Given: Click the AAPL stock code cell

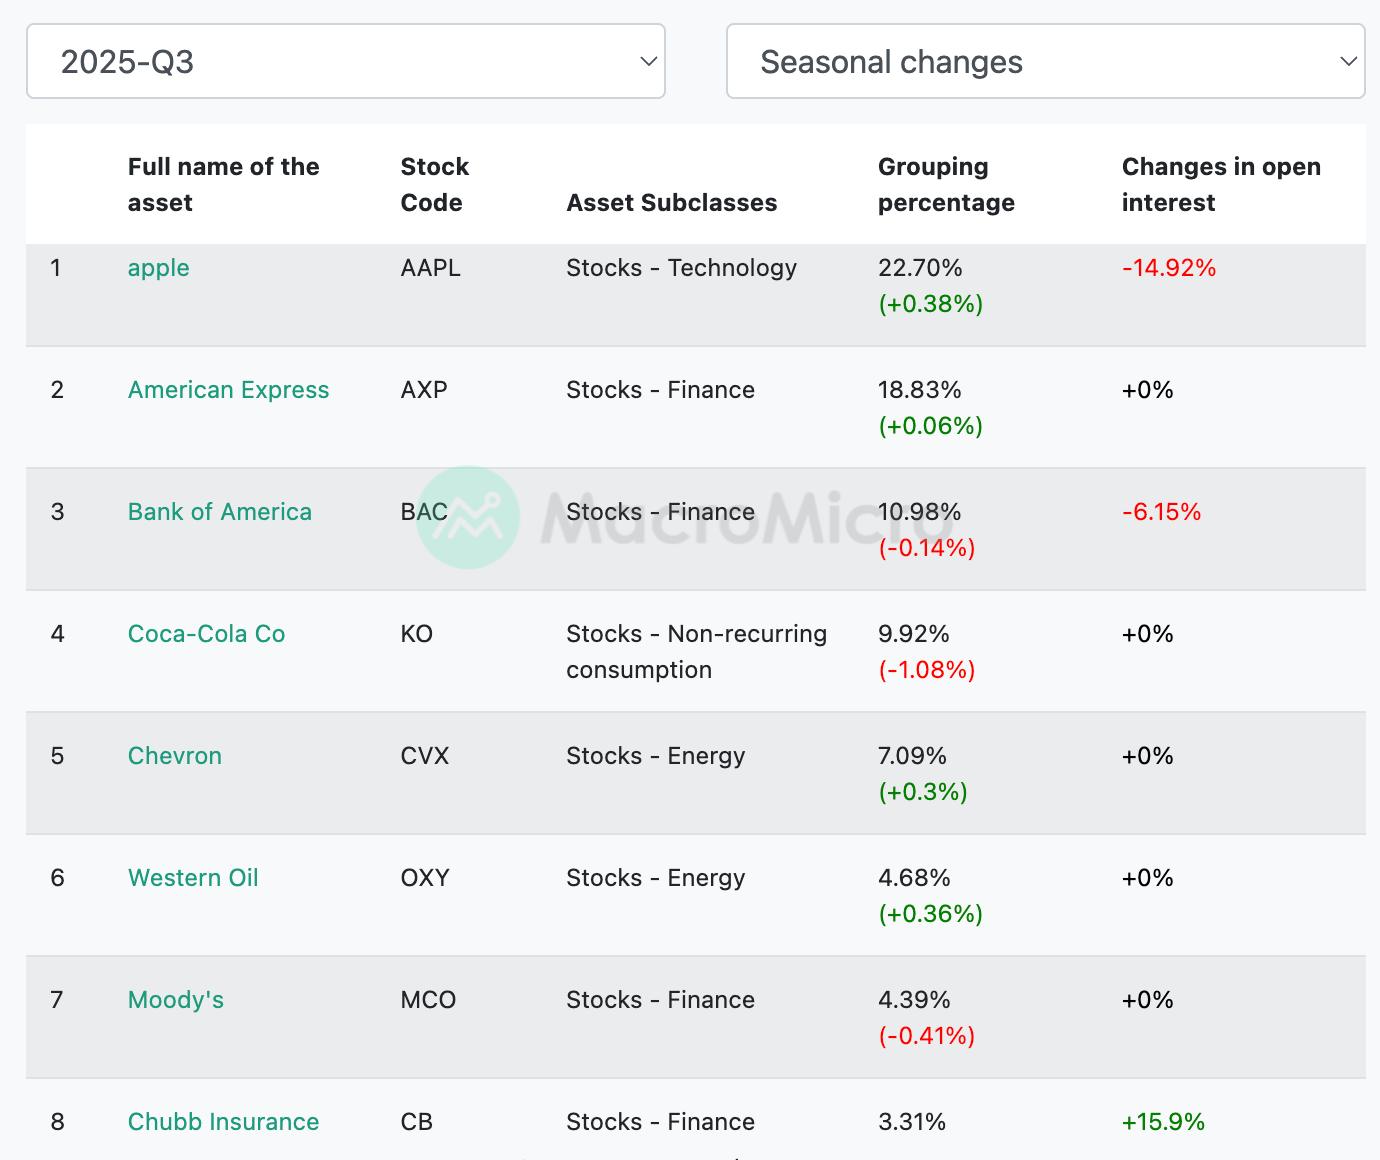Looking at the screenshot, I should pyautogui.click(x=430, y=268).
